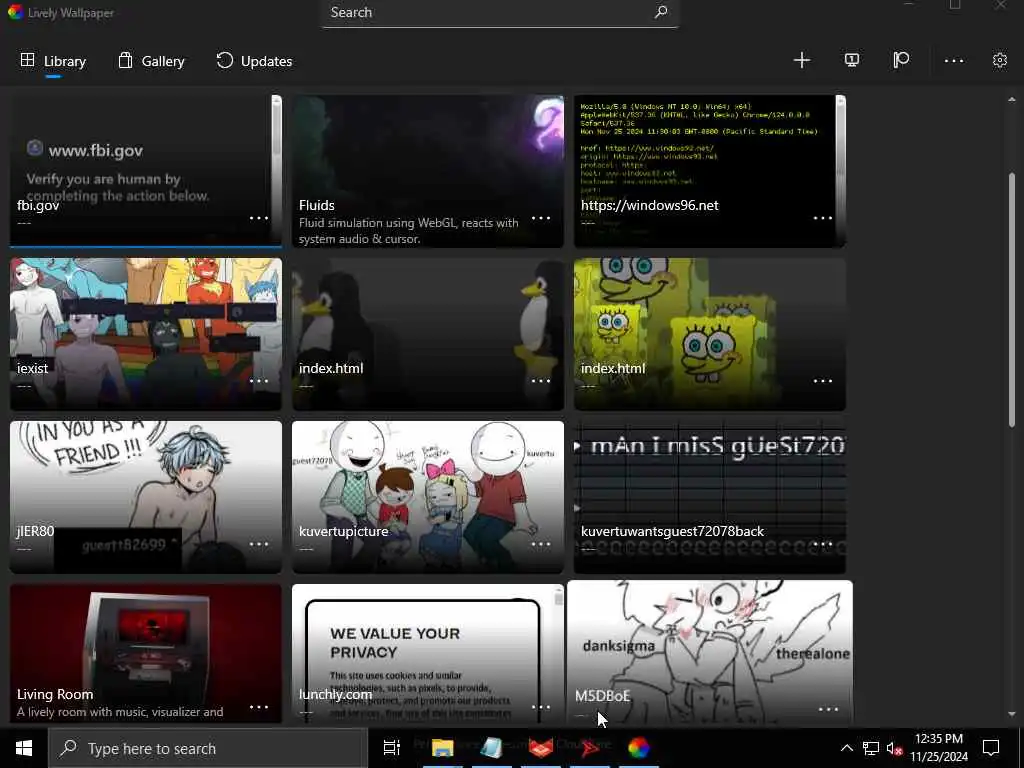This screenshot has height=768, width=1024.
Task: Open more options for M5DBoE
Action: click(x=828, y=709)
